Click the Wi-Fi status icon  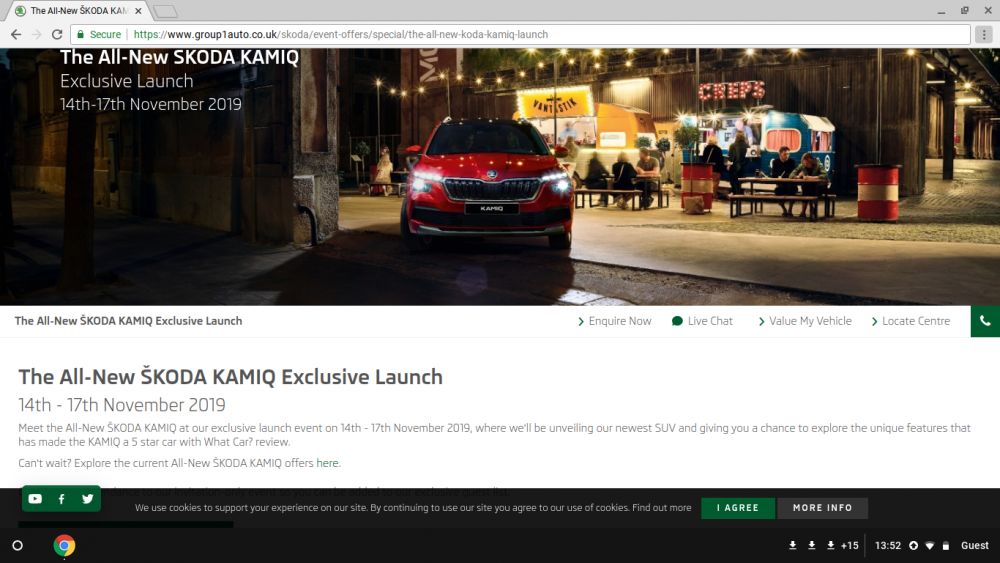930,546
